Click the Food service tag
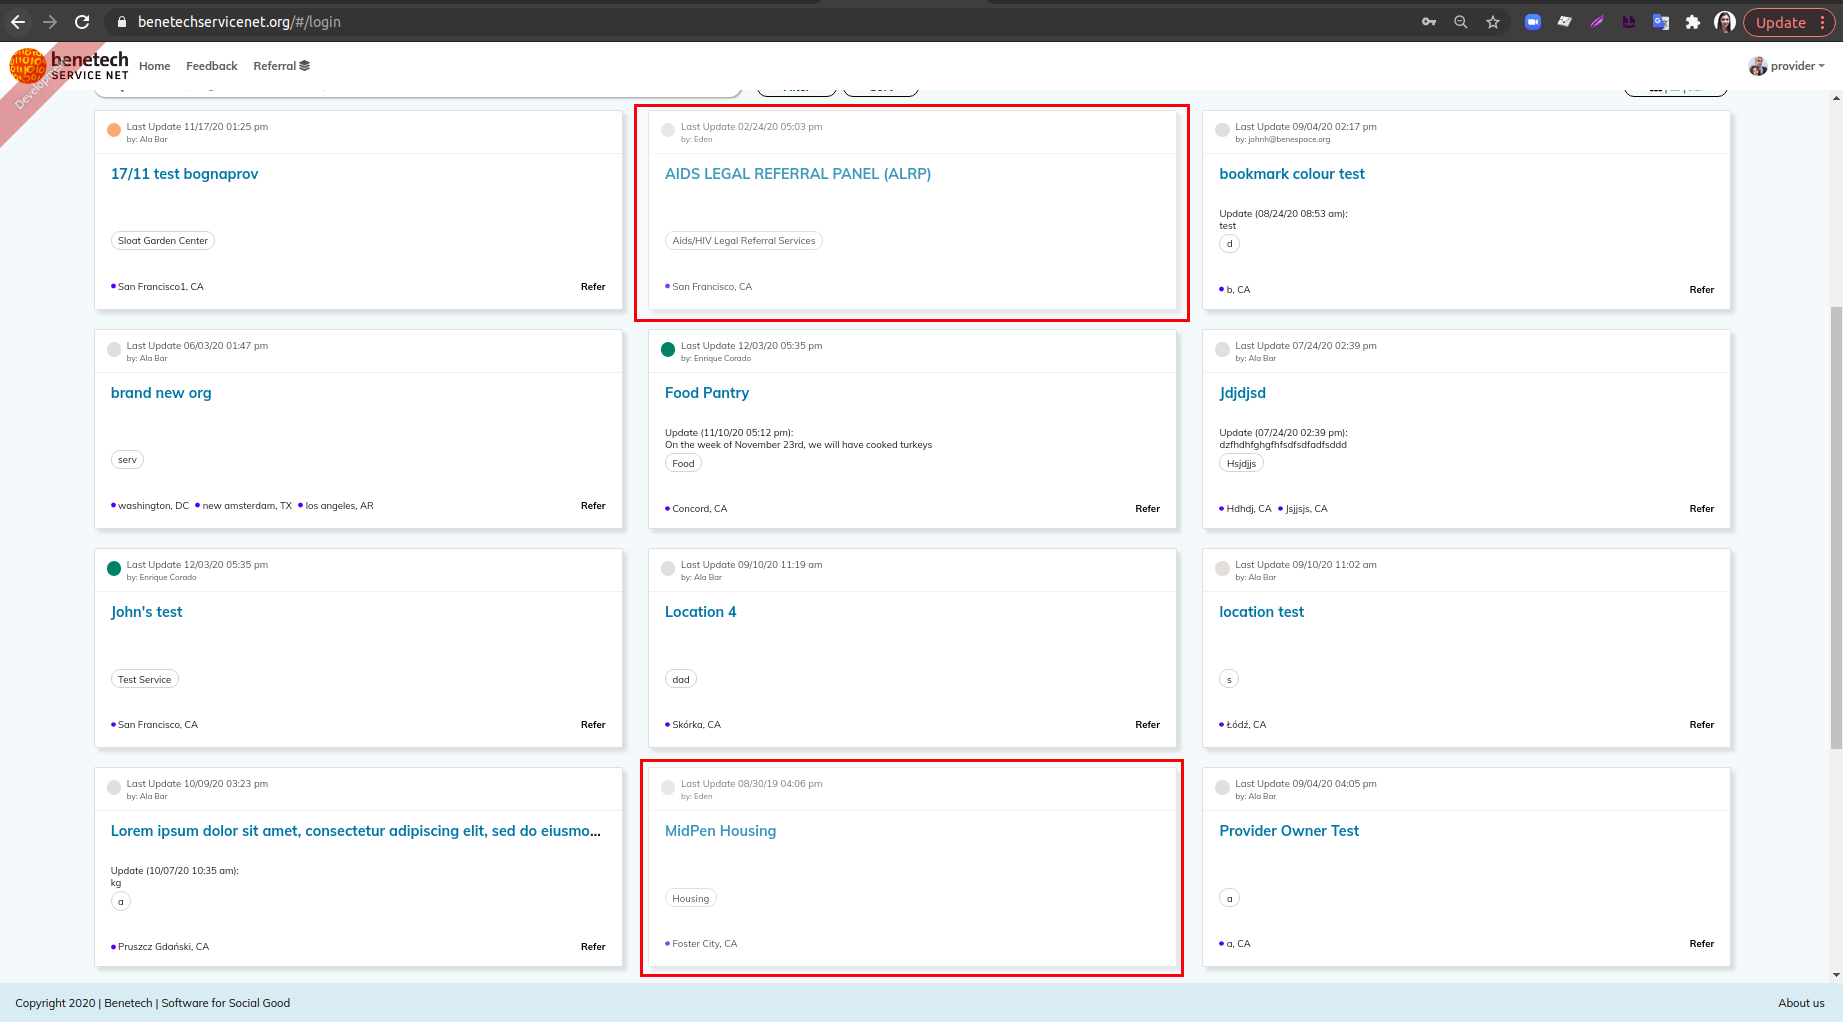The height and width of the screenshot is (1022, 1843). pyautogui.click(x=683, y=464)
